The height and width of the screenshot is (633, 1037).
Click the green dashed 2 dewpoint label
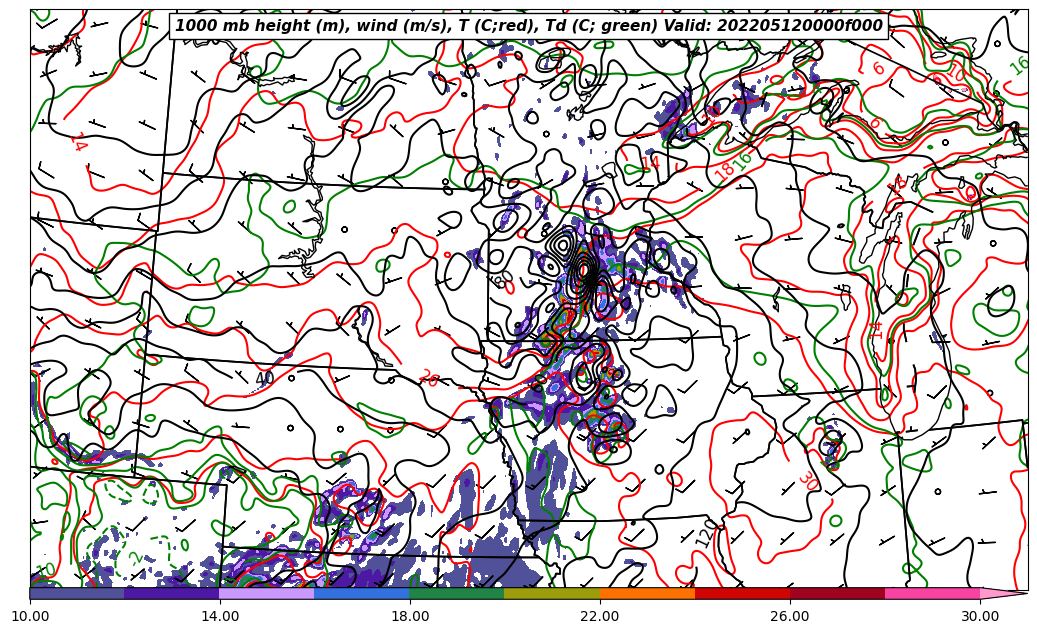click(136, 560)
